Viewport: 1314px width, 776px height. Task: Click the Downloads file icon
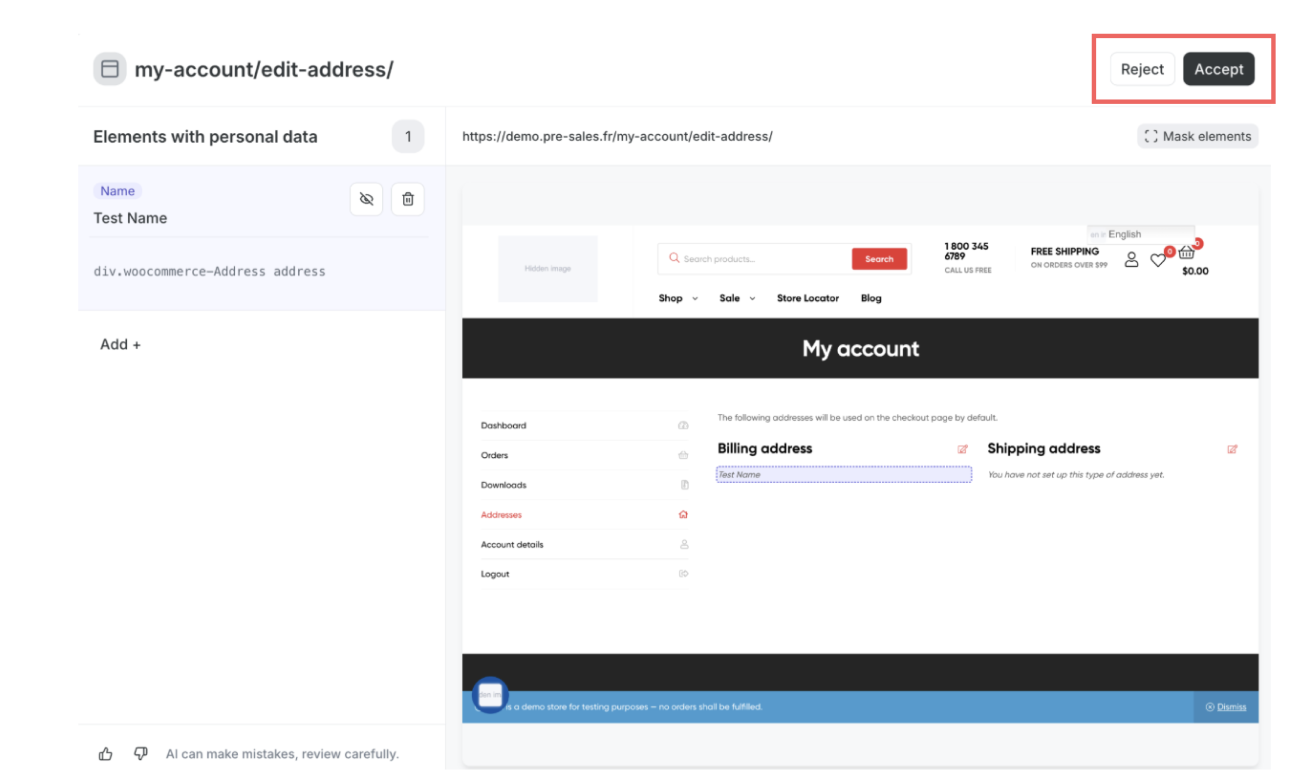[684, 485]
